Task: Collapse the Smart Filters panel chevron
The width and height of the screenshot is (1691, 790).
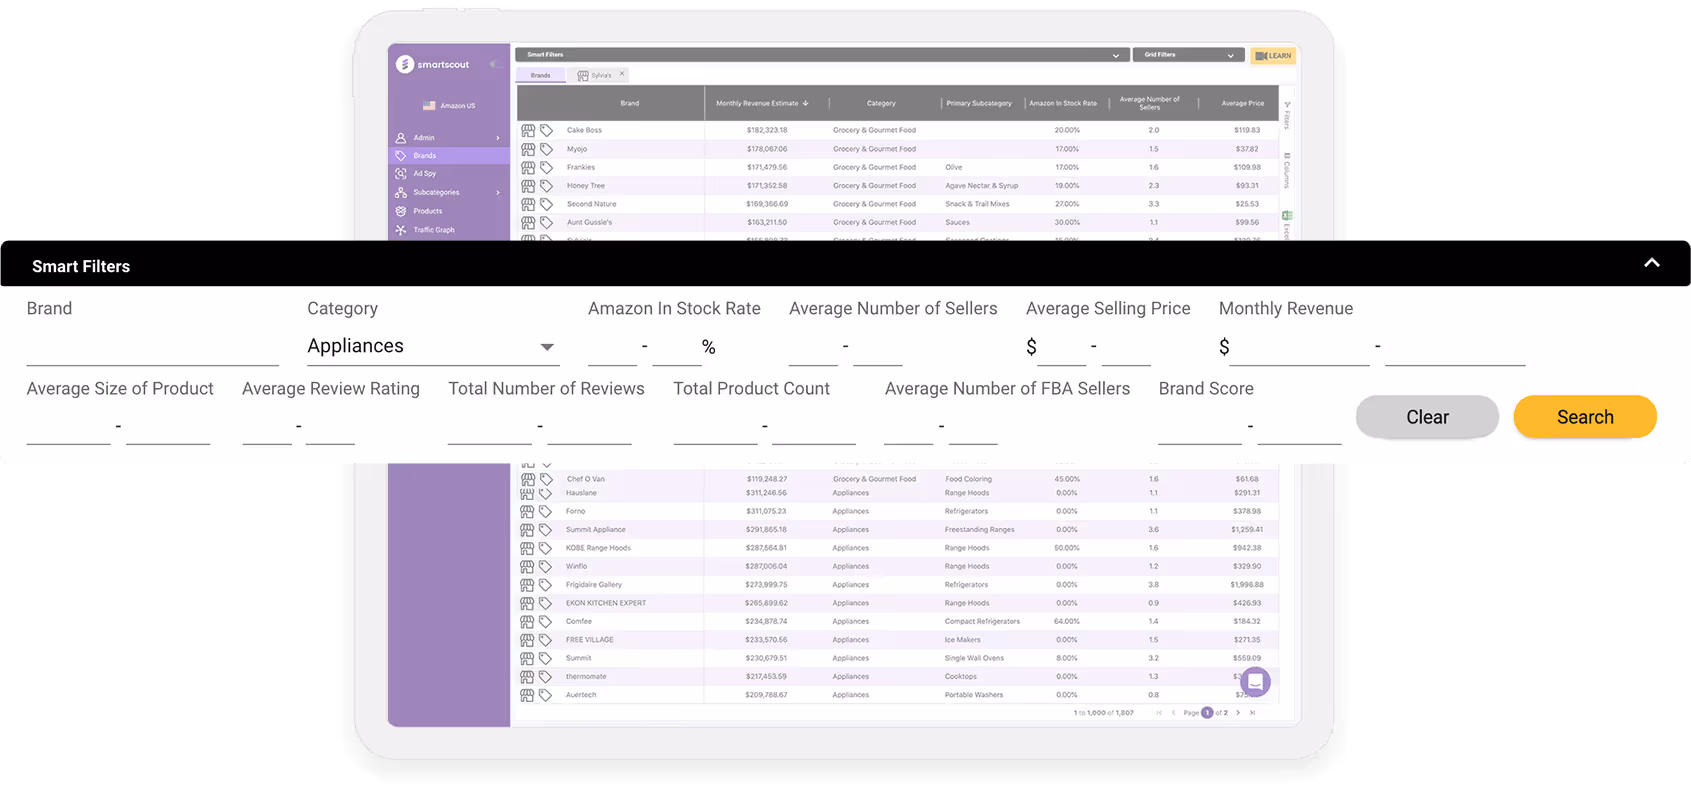Action: coord(1651,263)
